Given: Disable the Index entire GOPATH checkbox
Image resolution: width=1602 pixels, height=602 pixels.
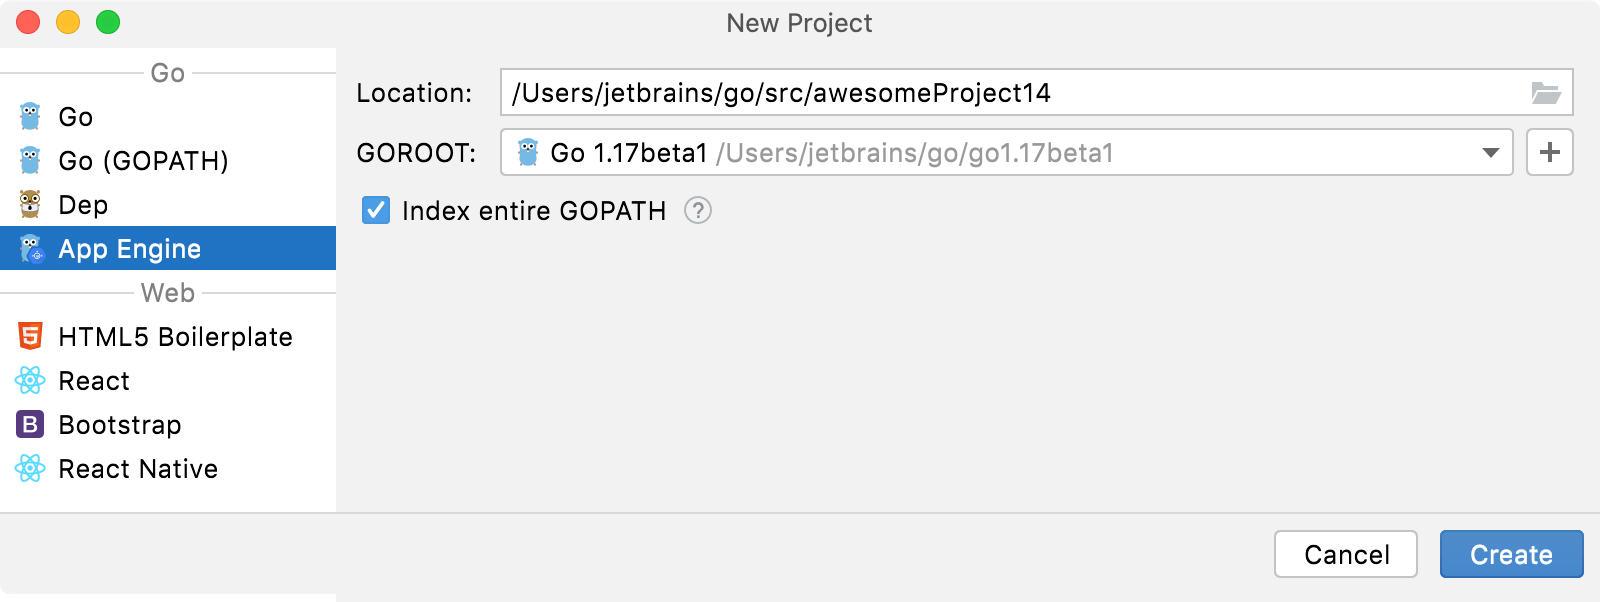Looking at the screenshot, I should point(375,210).
